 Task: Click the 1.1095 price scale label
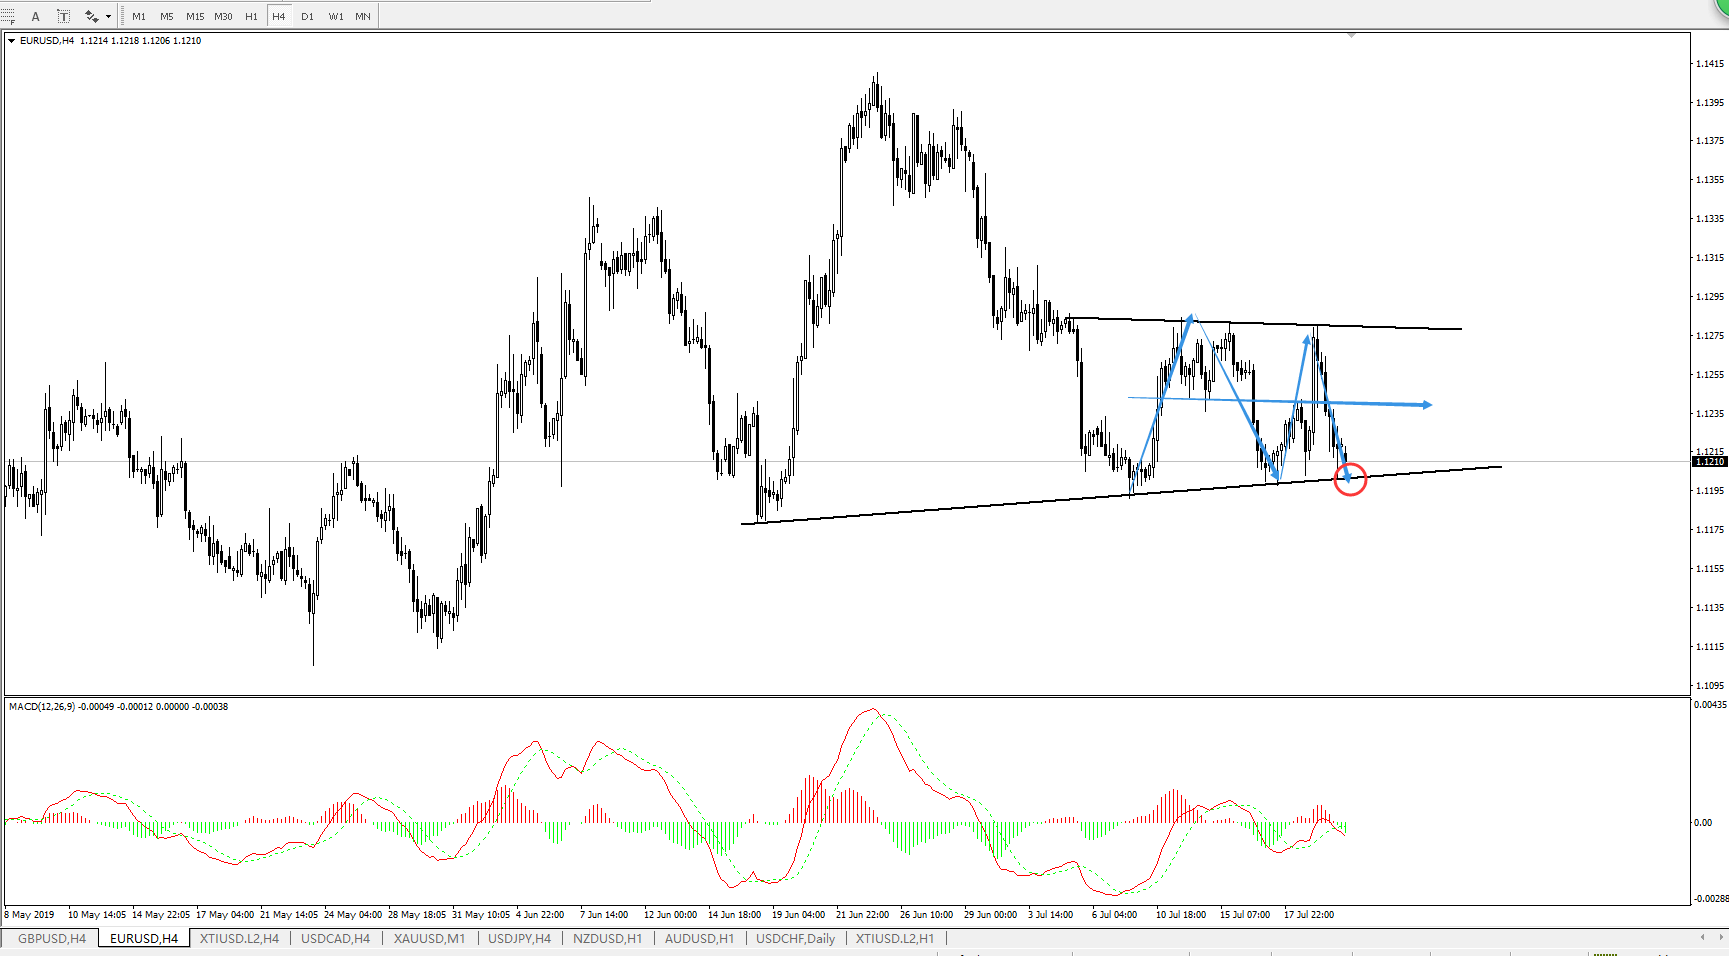tap(1710, 685)
